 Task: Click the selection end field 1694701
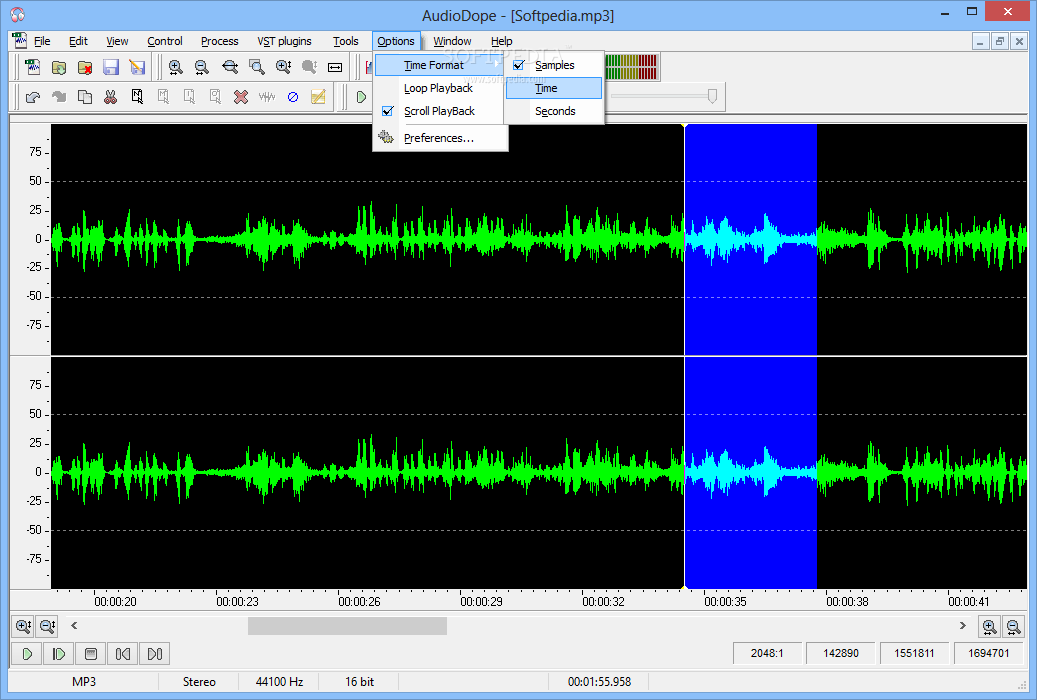[989, 654]
